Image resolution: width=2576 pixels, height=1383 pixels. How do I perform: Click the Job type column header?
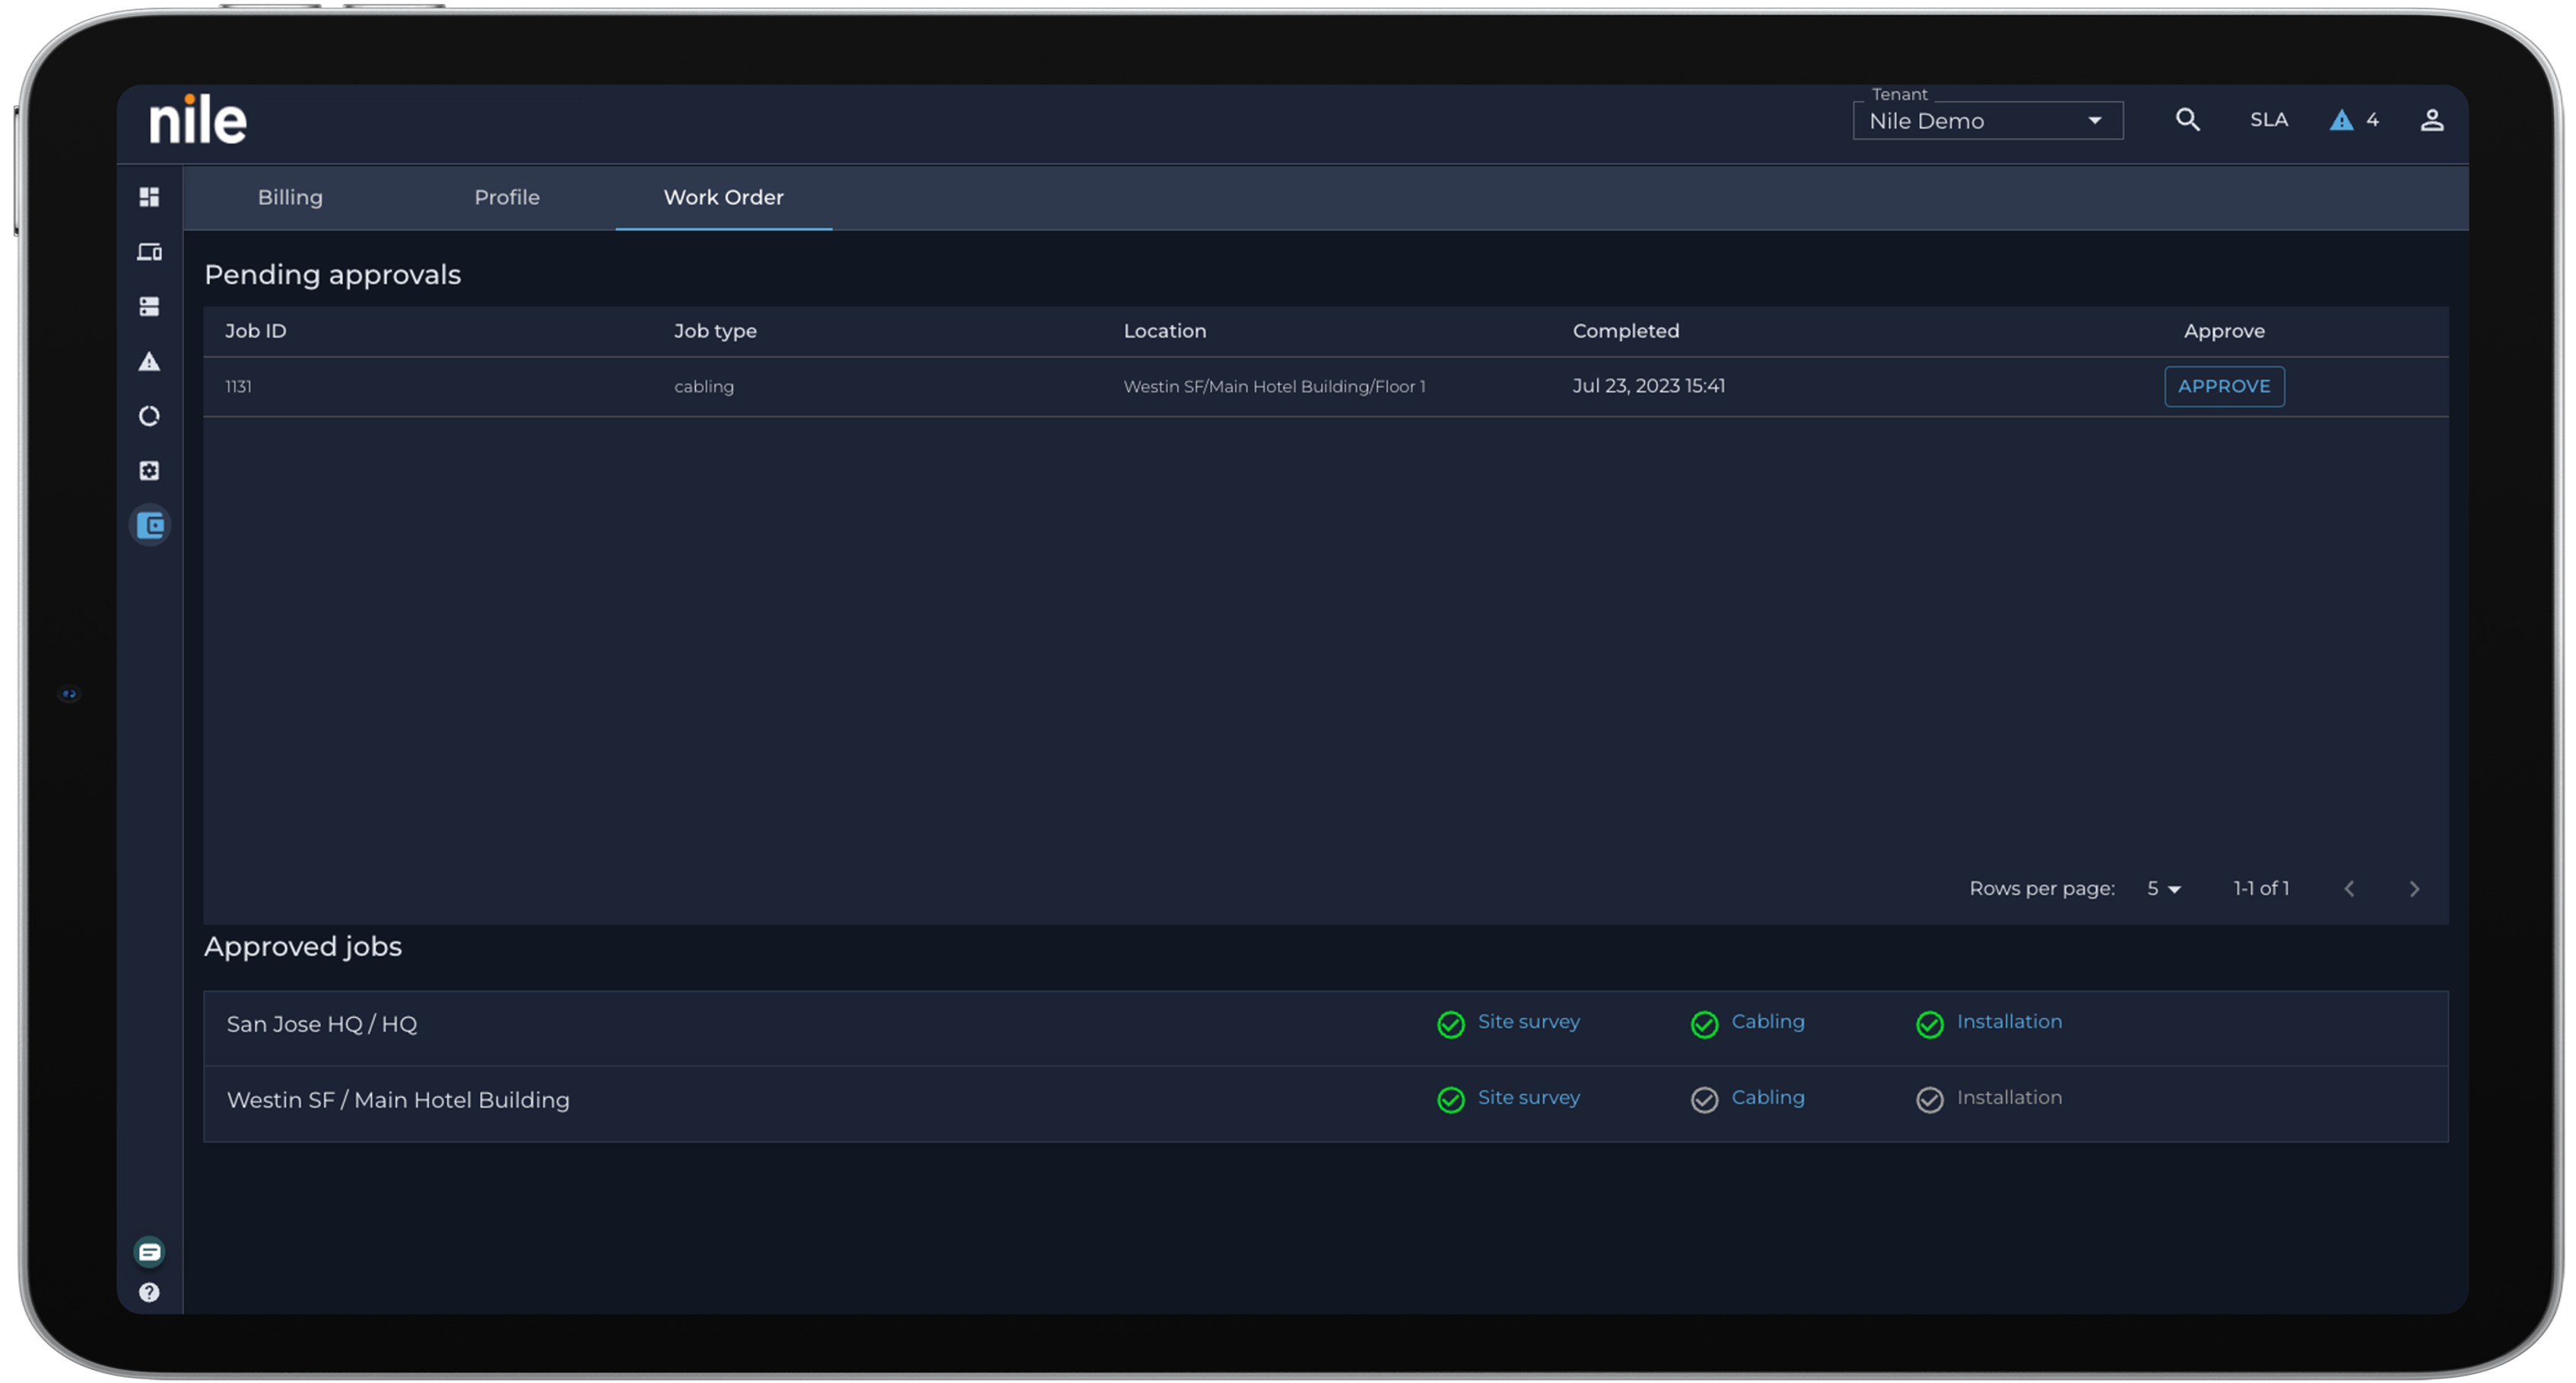714,331
